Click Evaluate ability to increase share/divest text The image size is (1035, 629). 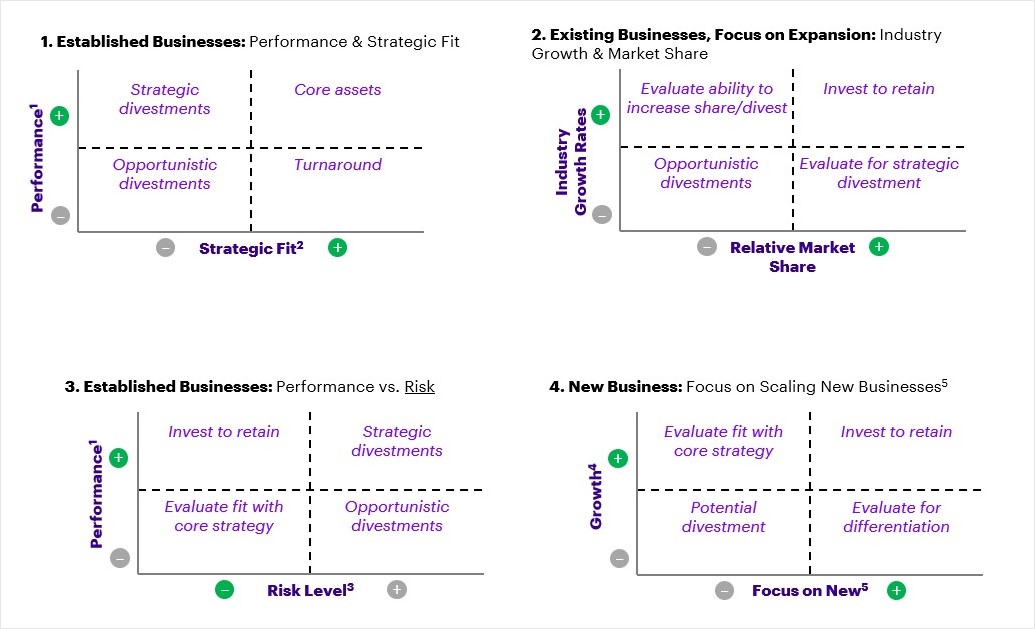pos(707,98)
